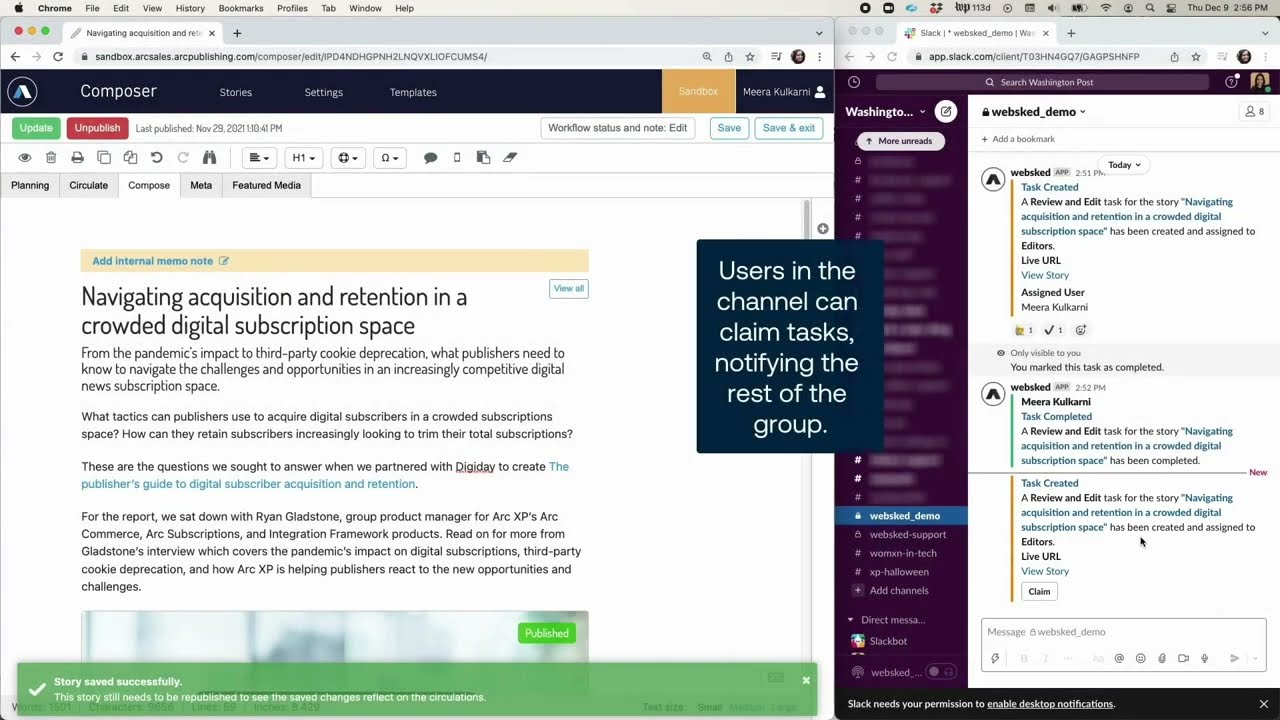Click the copy story icon in Composer toolbar

pyautogui.click(x=104, y=158)
